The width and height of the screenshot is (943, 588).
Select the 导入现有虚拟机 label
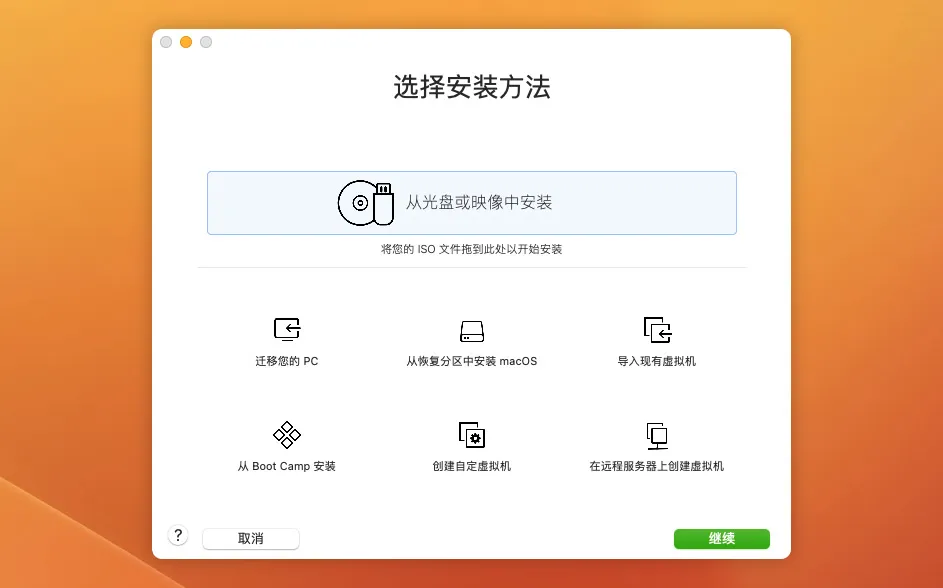point(657,361)
